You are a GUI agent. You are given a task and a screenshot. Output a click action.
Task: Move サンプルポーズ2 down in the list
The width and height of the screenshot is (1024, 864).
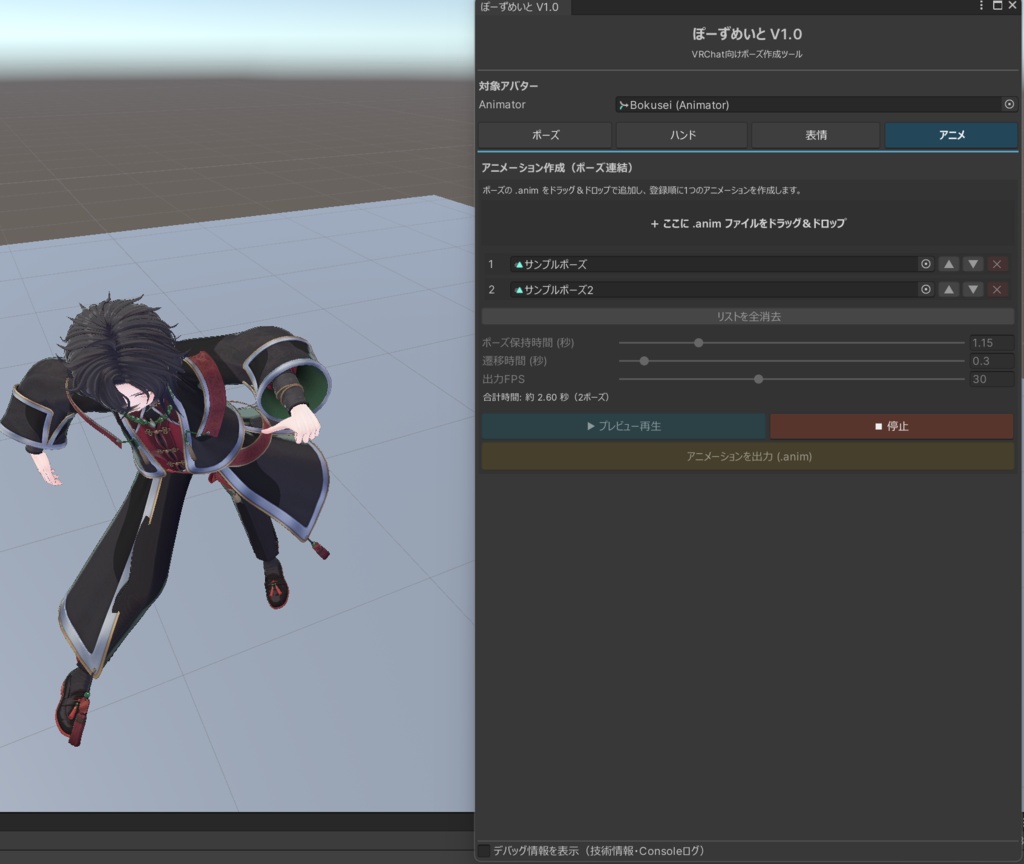[973, 289]
